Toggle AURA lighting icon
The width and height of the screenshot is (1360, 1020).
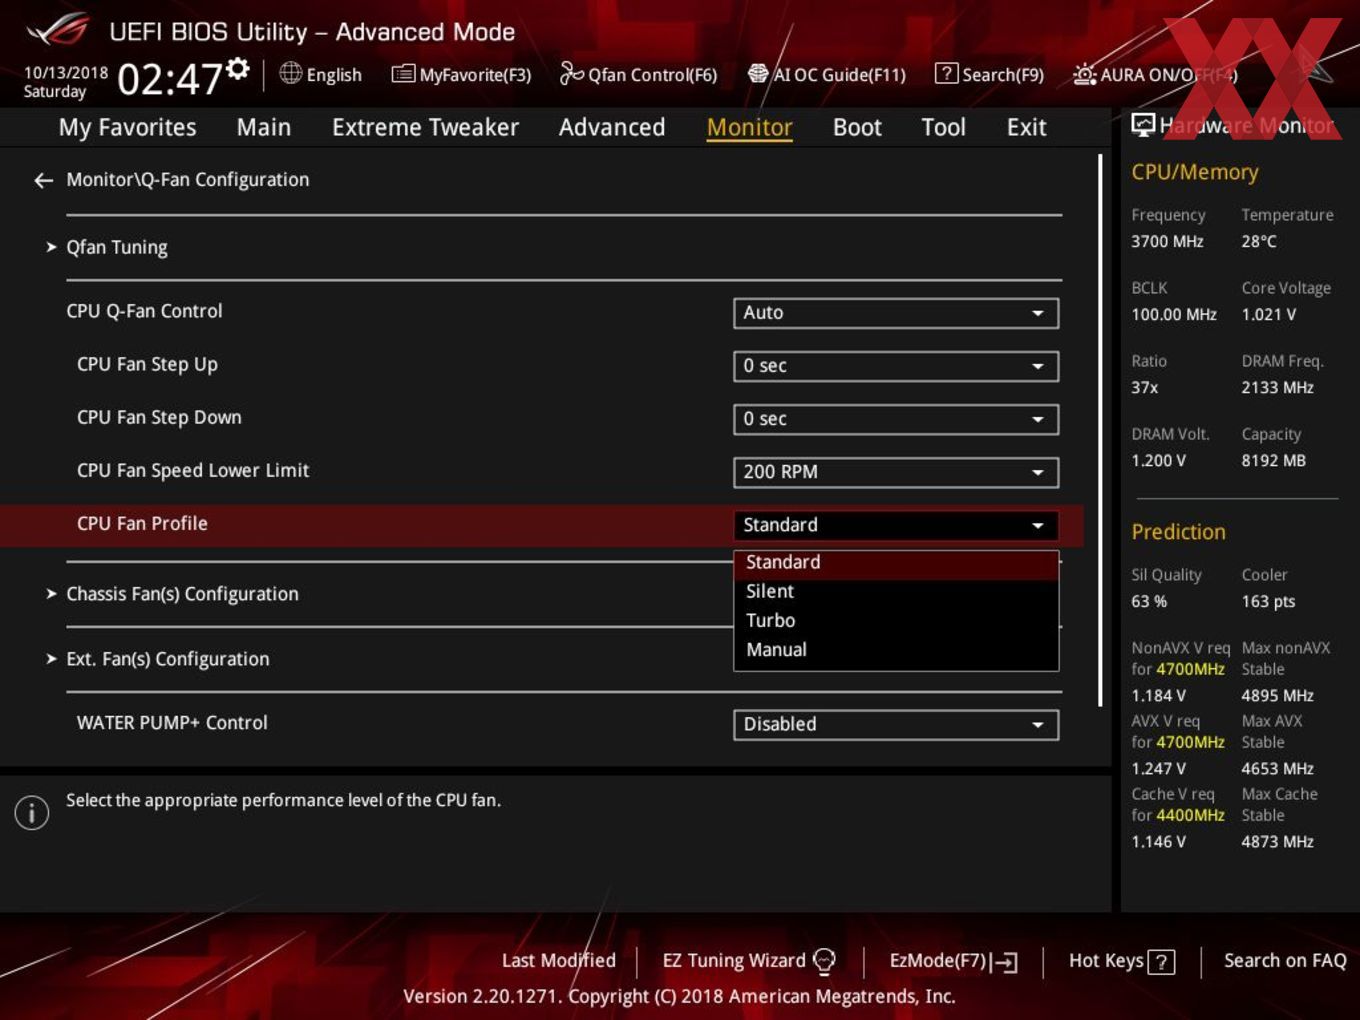point(1085,74)
